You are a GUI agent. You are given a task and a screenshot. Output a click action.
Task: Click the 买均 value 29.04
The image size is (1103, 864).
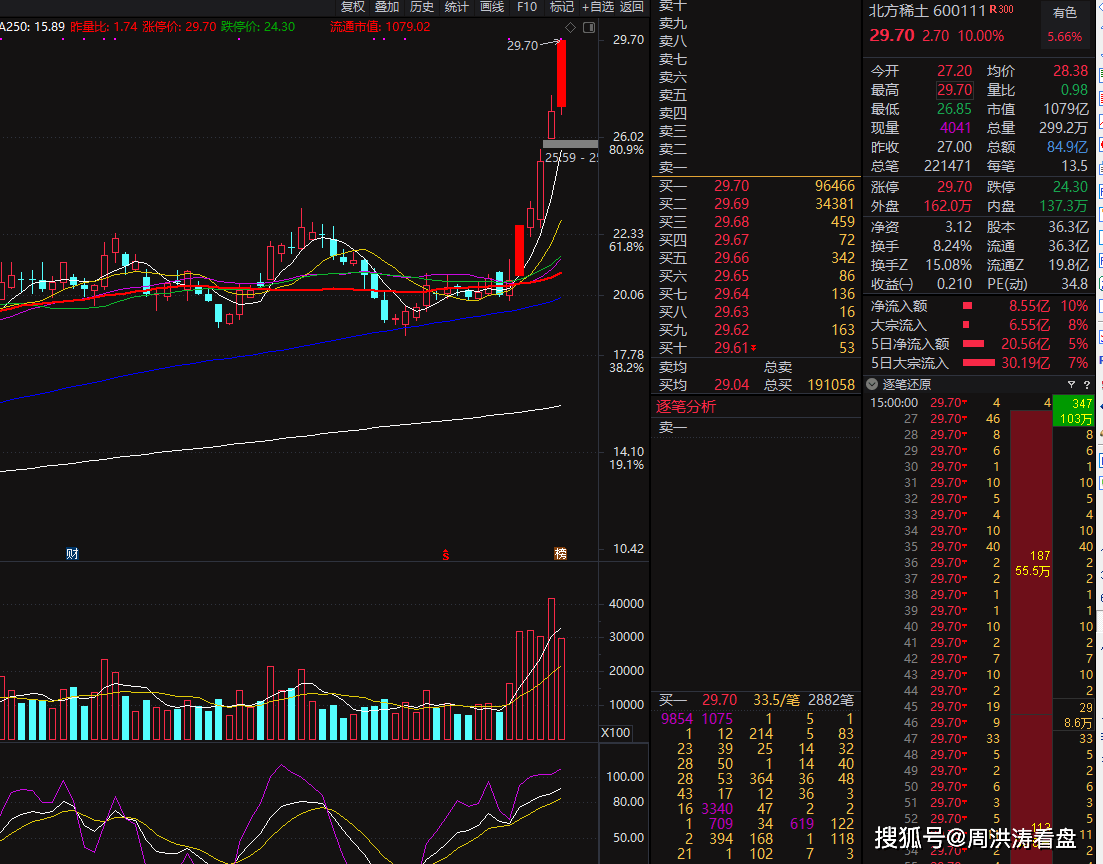732,385
